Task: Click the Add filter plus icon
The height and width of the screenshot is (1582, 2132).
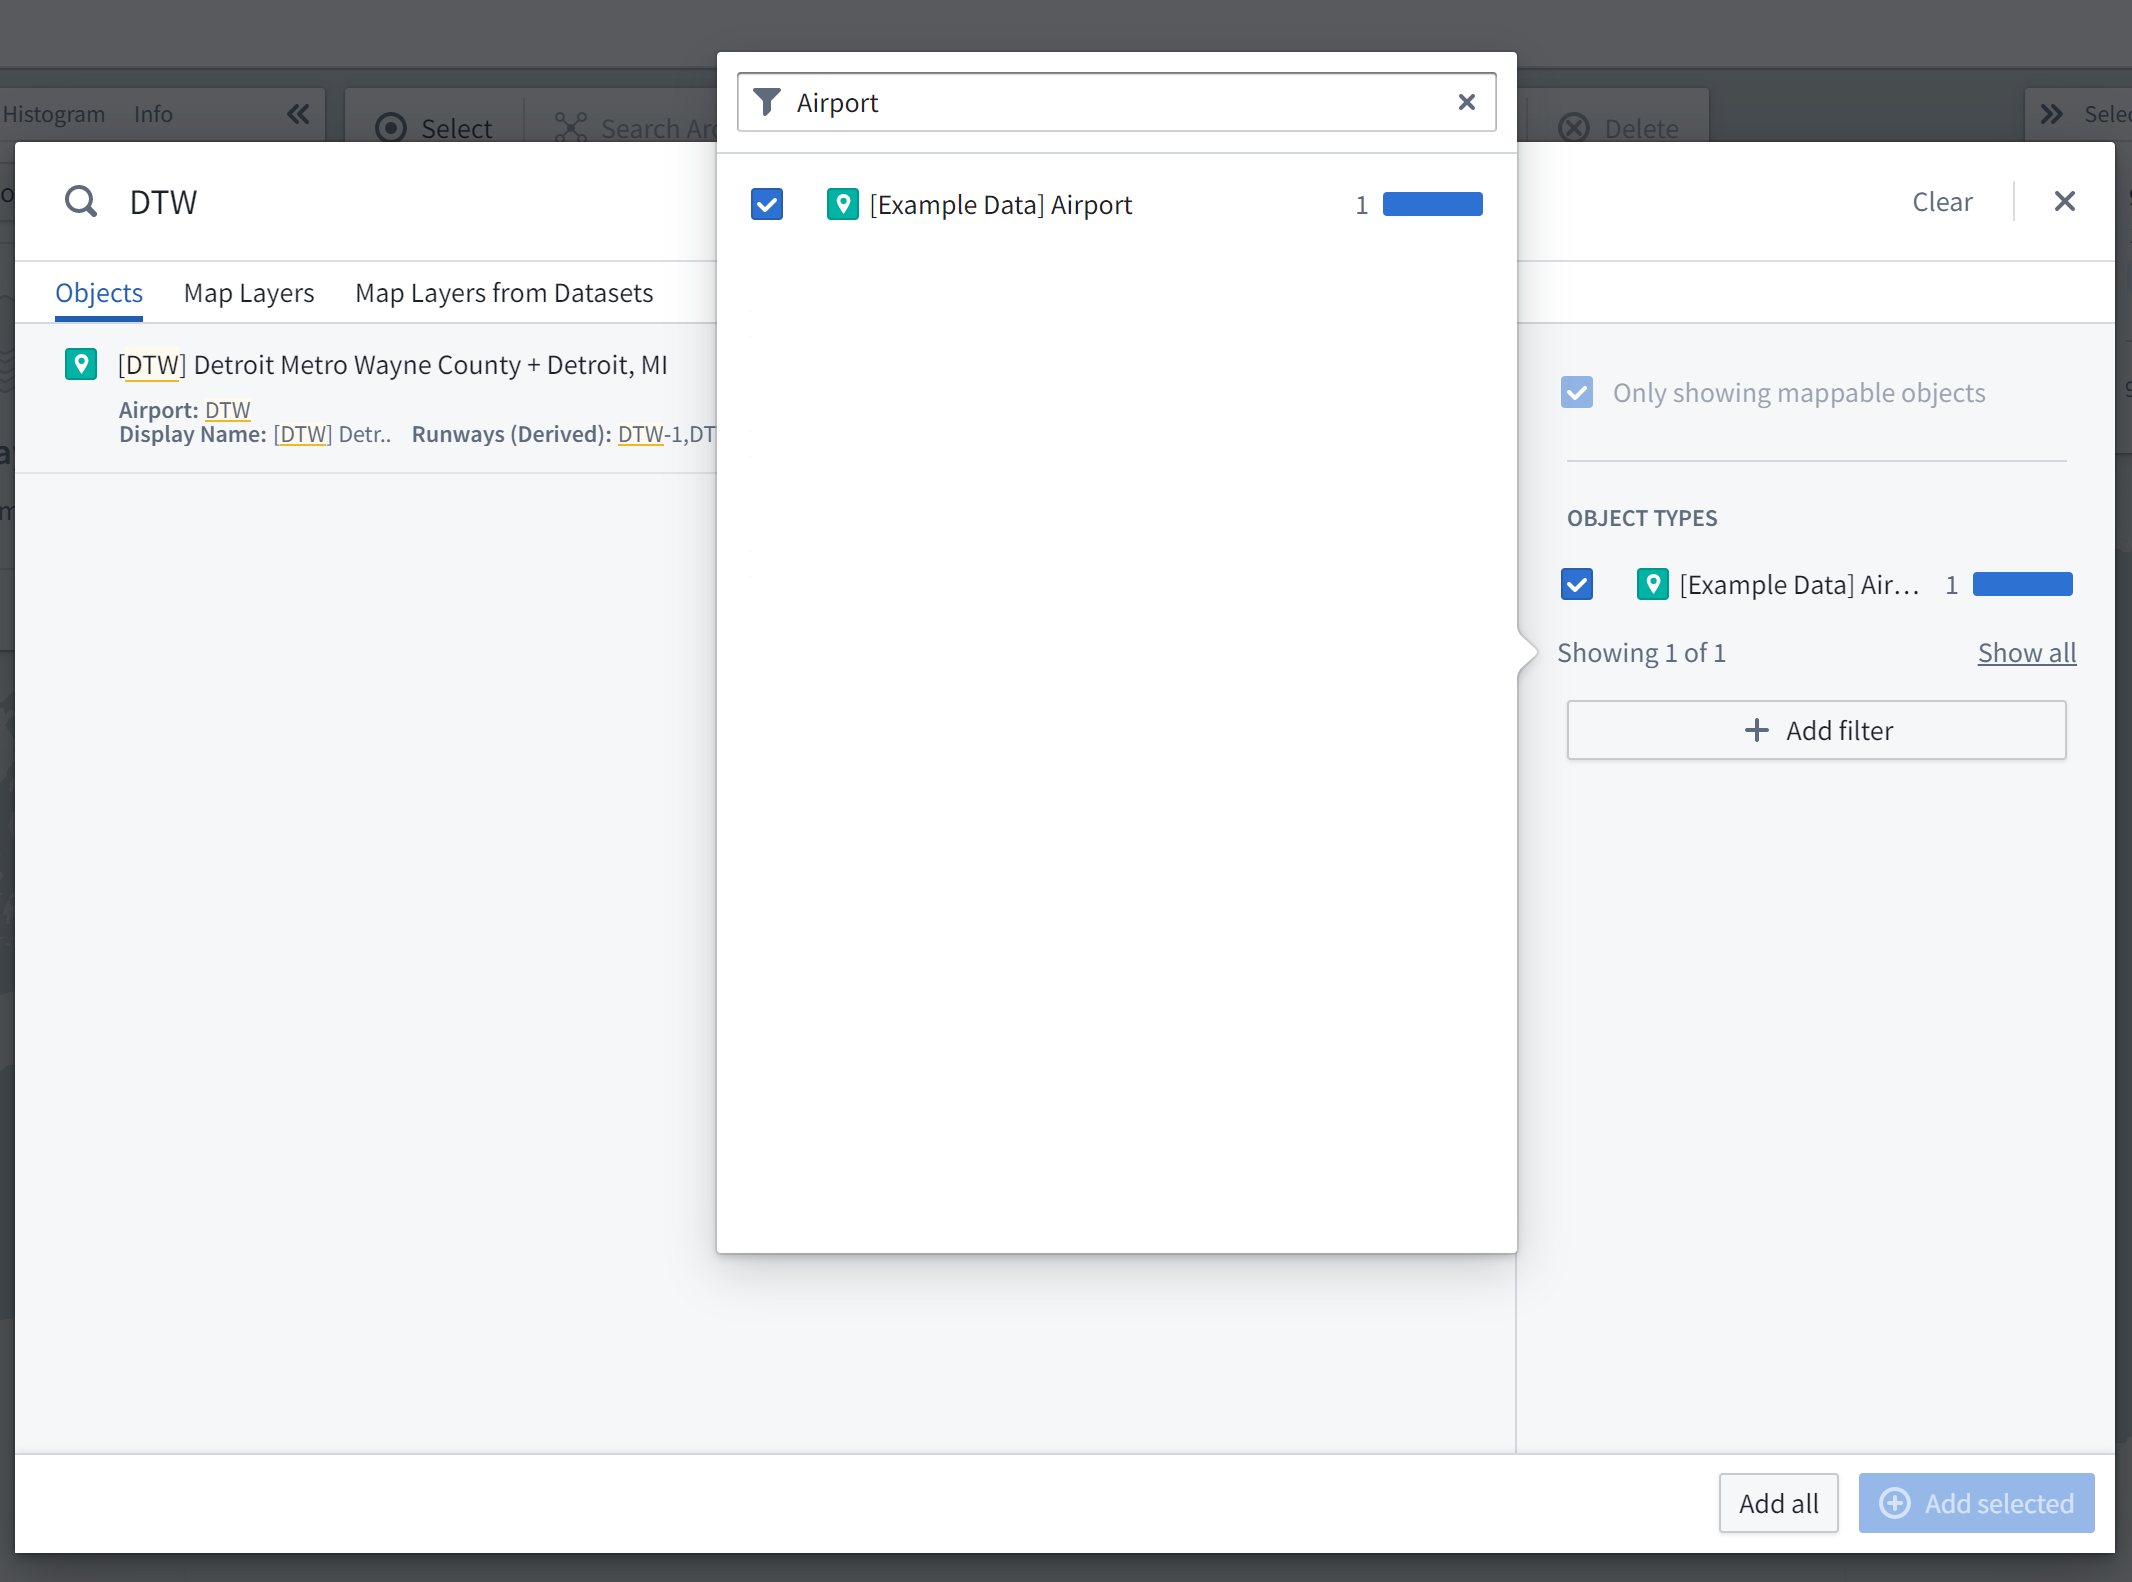Action: (x=1755, y=730)
